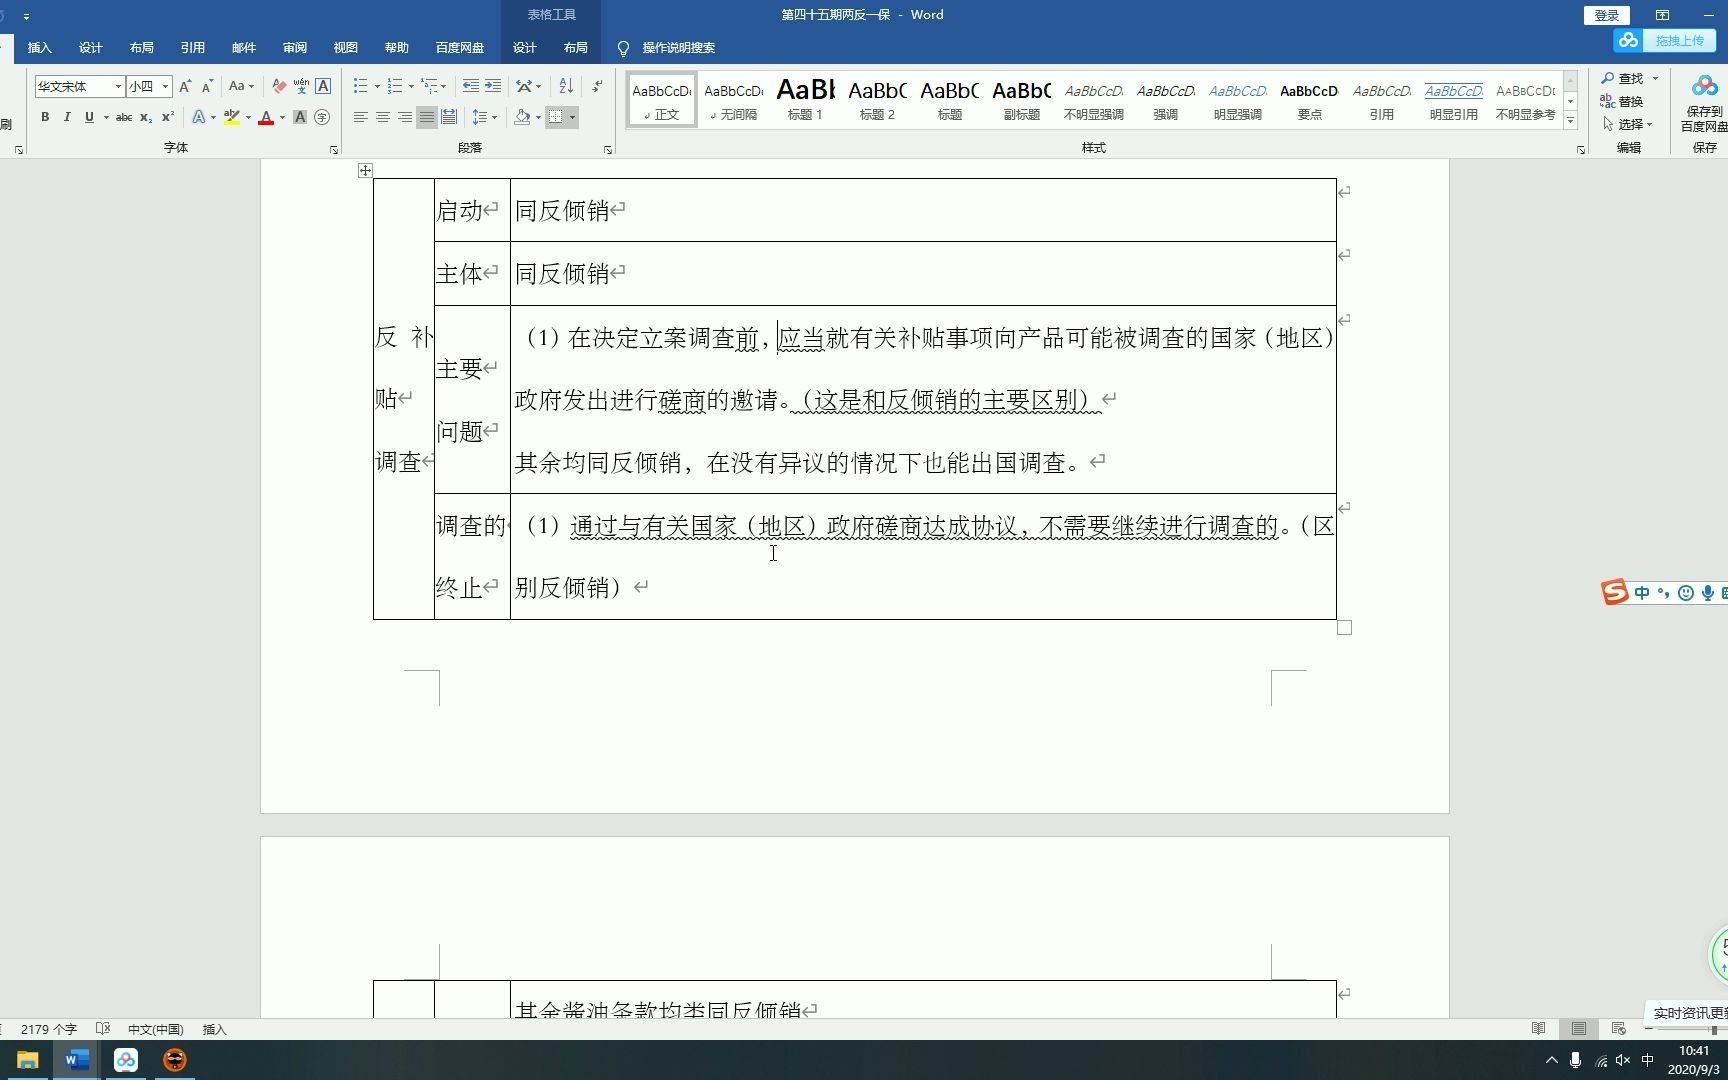Open paragraph dialog launcher
This screenshot has width=1728, height=1080.
tap(608, 150)
